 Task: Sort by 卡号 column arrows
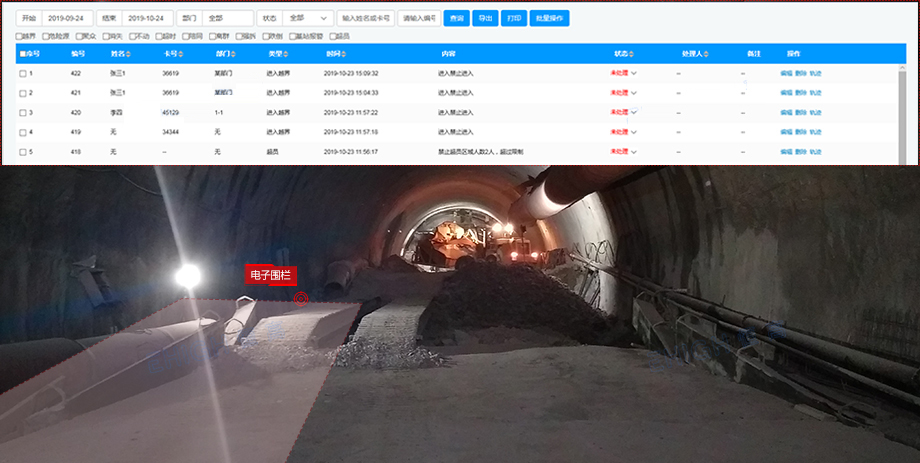tap(179, 53)
